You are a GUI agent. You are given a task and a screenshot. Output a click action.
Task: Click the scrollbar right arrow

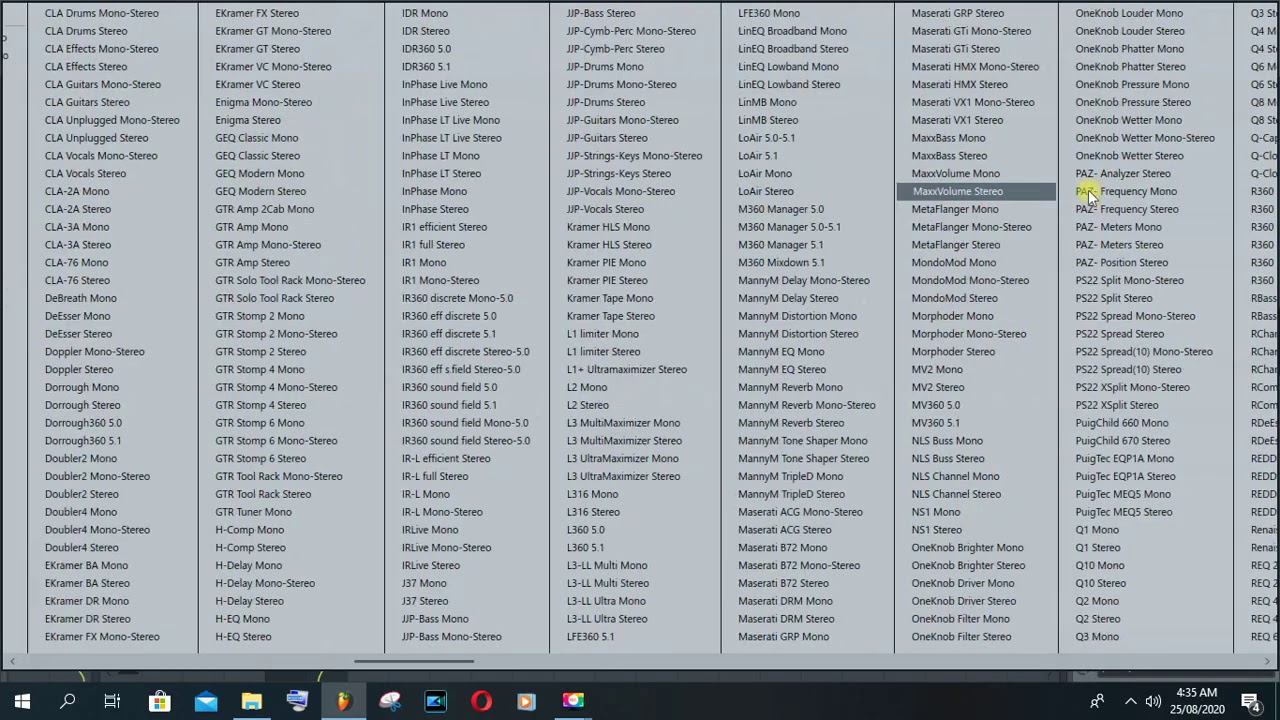click(1268, 661)
